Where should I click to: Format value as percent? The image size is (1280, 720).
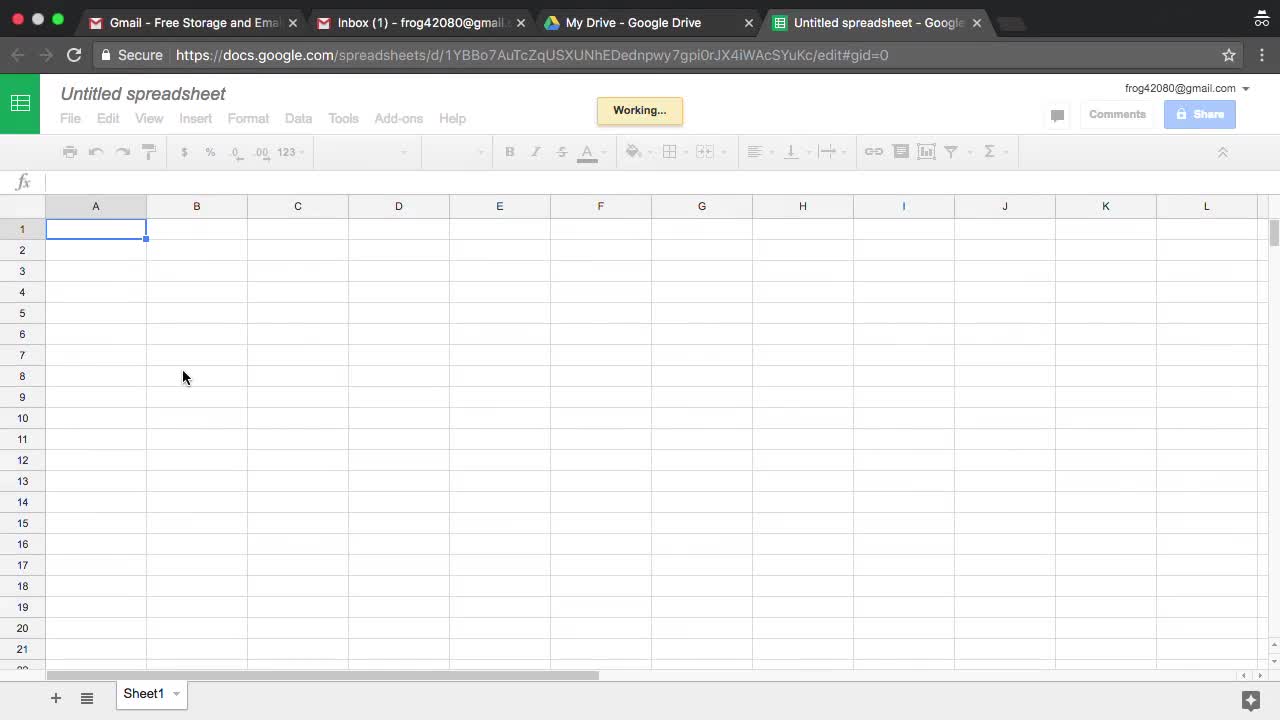(x=210, y=152)
